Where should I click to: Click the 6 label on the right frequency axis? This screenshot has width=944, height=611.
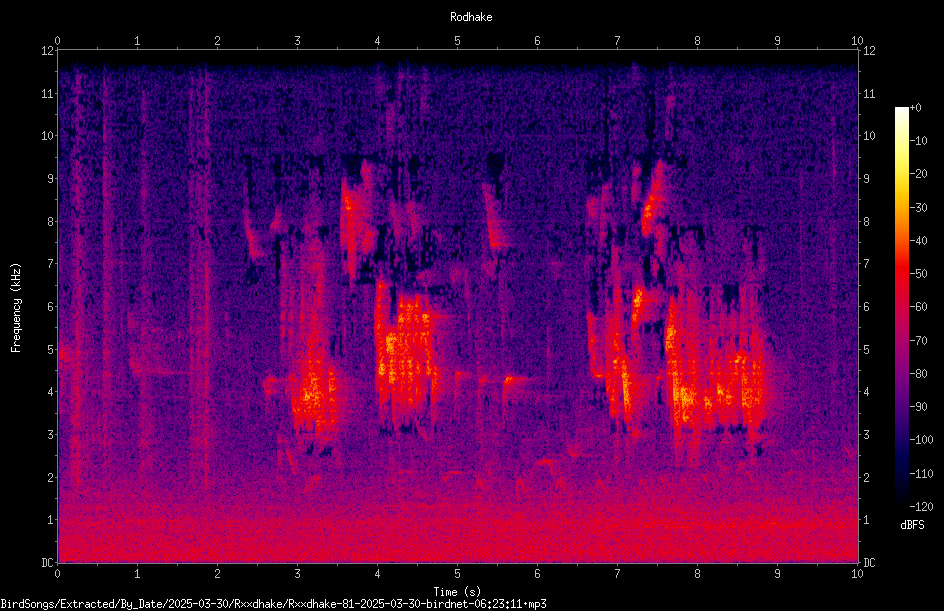click(866, 306)
